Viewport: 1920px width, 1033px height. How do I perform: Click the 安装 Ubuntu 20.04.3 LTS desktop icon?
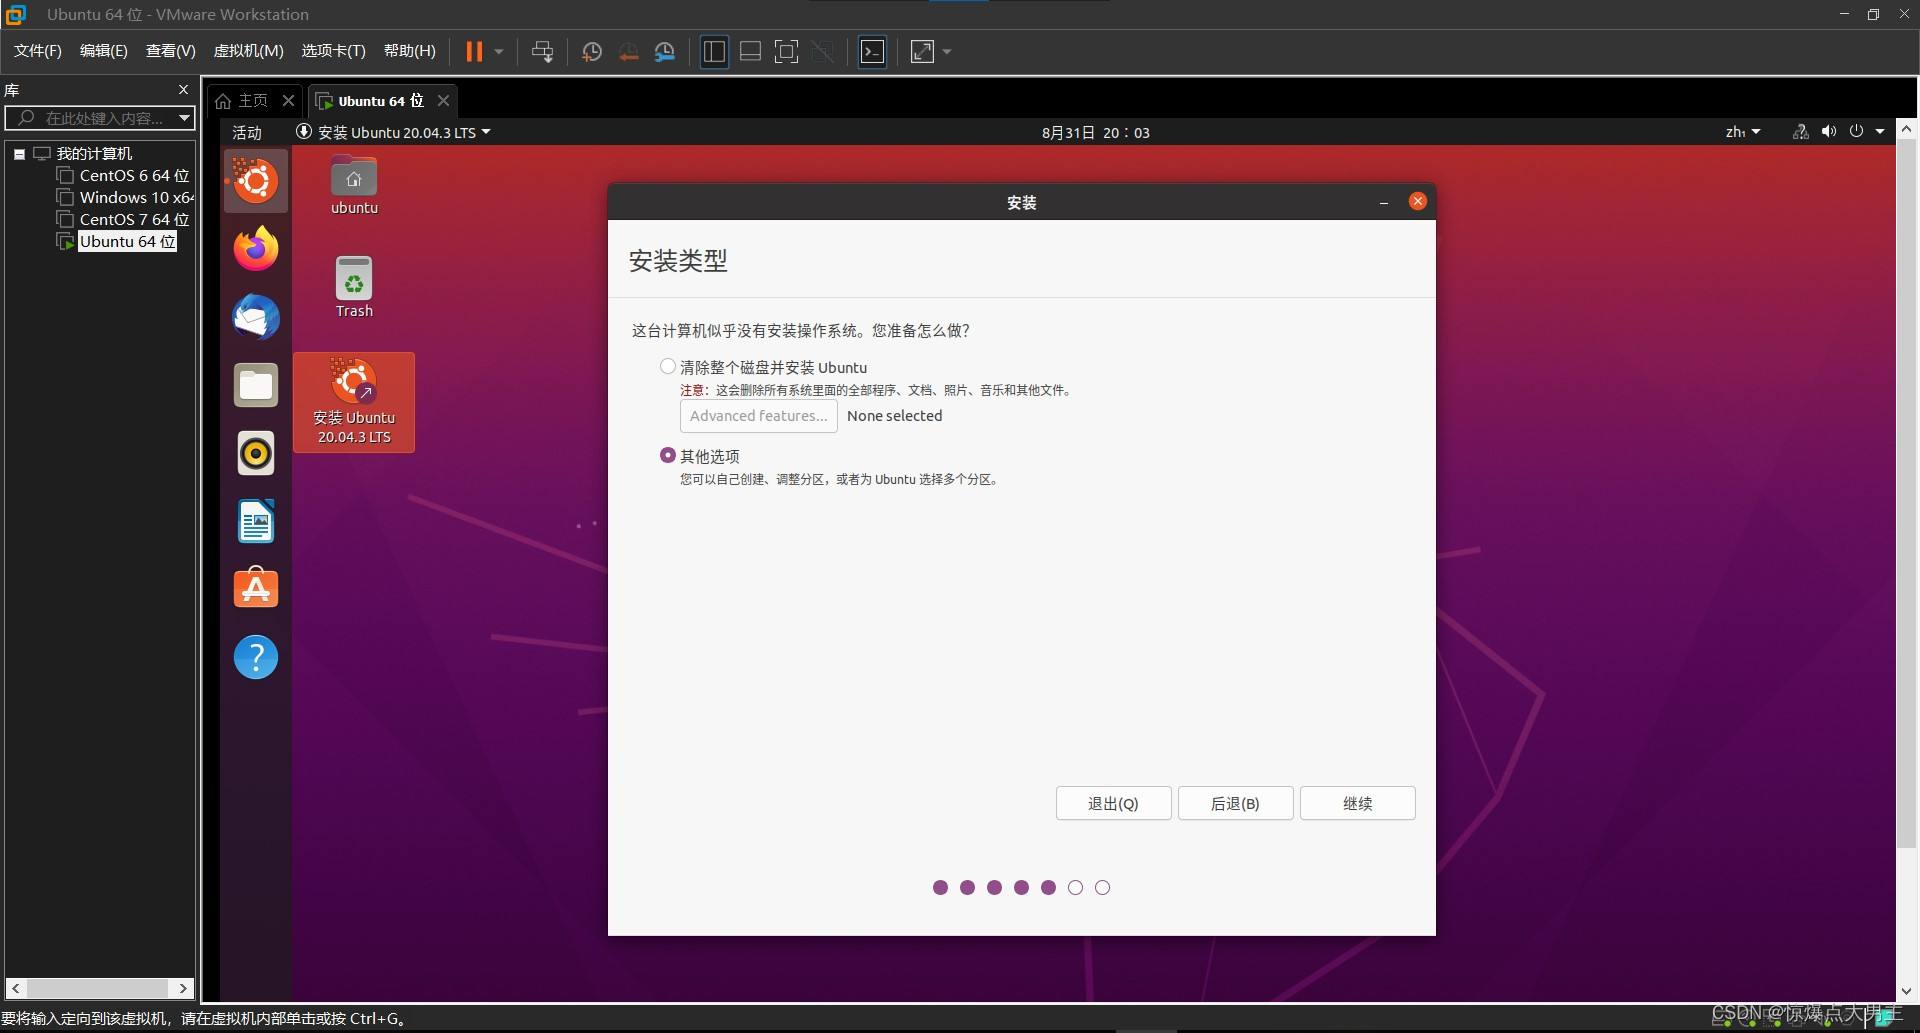tap(354, 402)
